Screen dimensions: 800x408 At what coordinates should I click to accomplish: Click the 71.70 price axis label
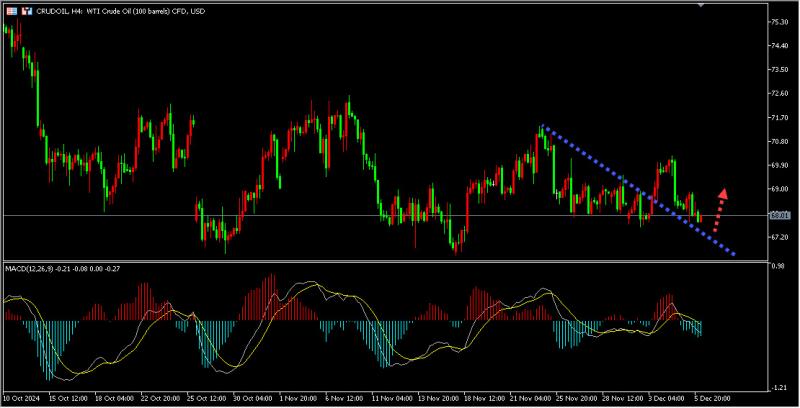click(779, 117)
